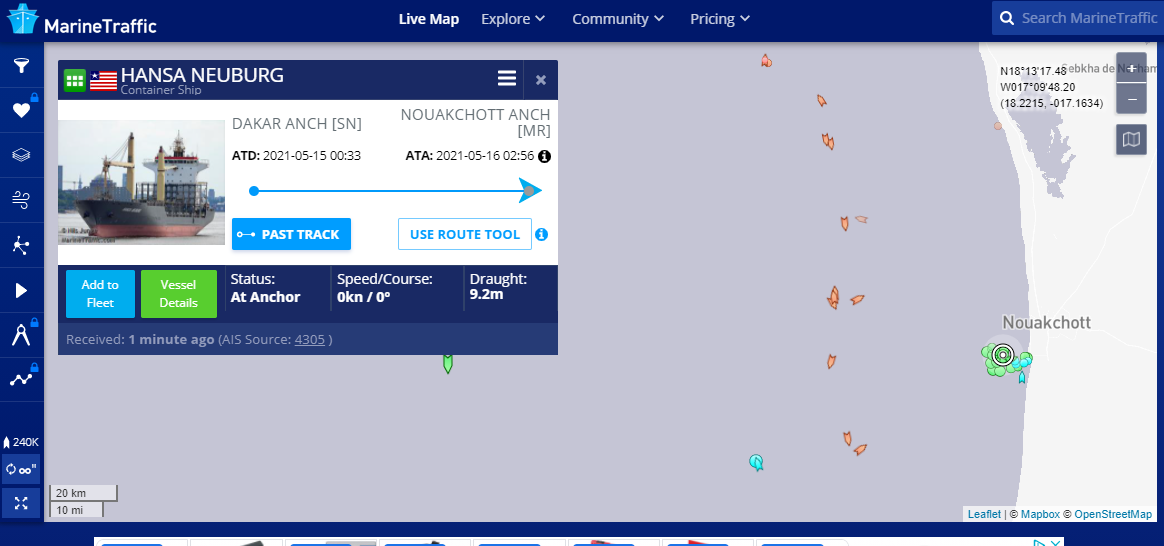
Task: Zoom out the map with minus button
Action: pyautogui.click(x=1131, y=99)
